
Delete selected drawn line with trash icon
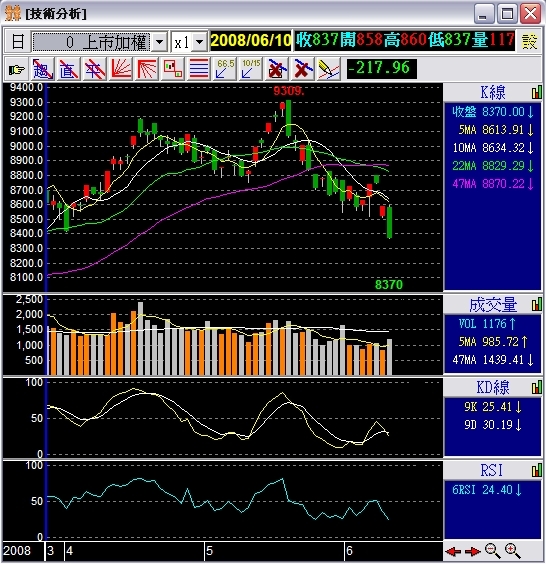coord(277,69)
